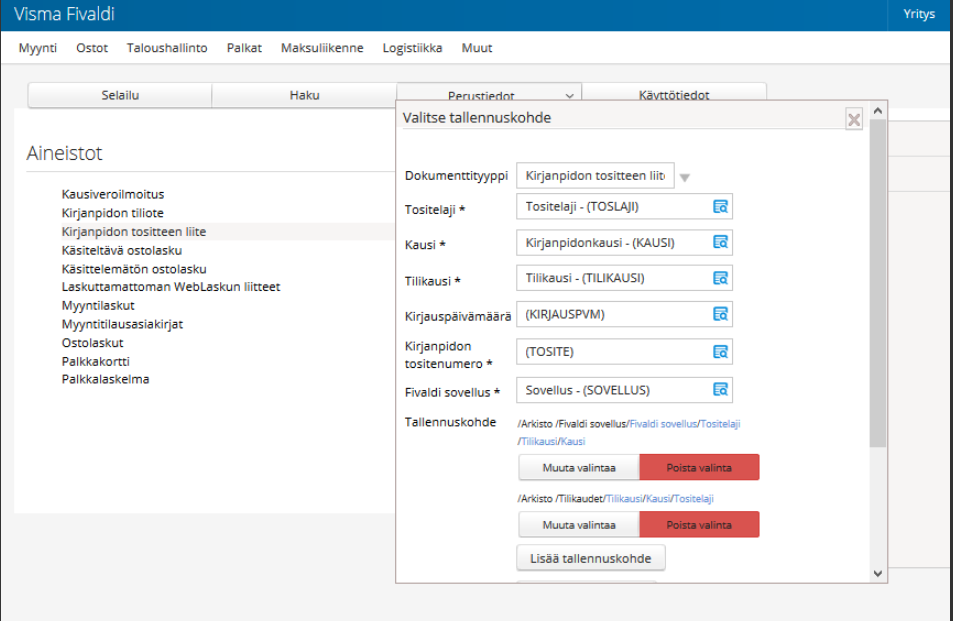
Task: Close the Valitse tallennuskohde dialog
Action: tap(854, 120)
